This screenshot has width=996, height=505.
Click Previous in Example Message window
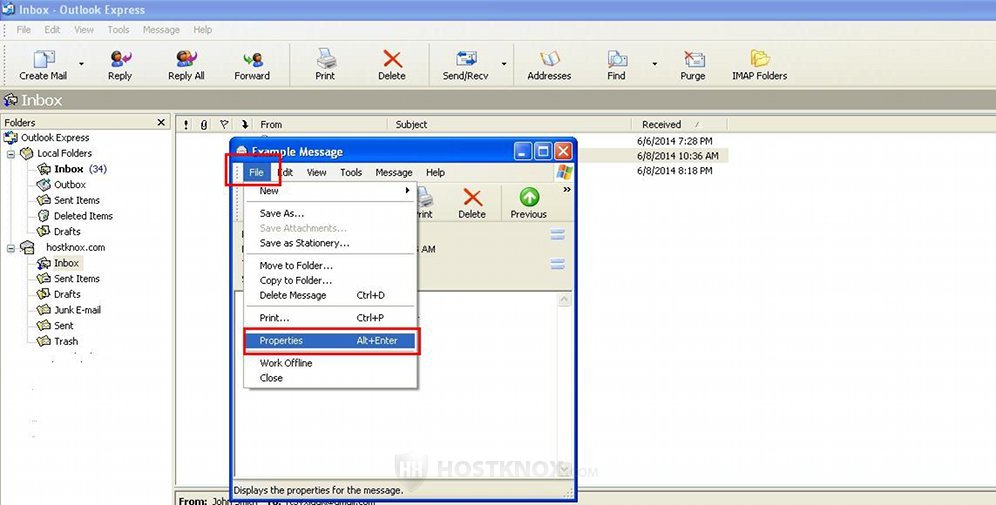click(x=528, y=203)
